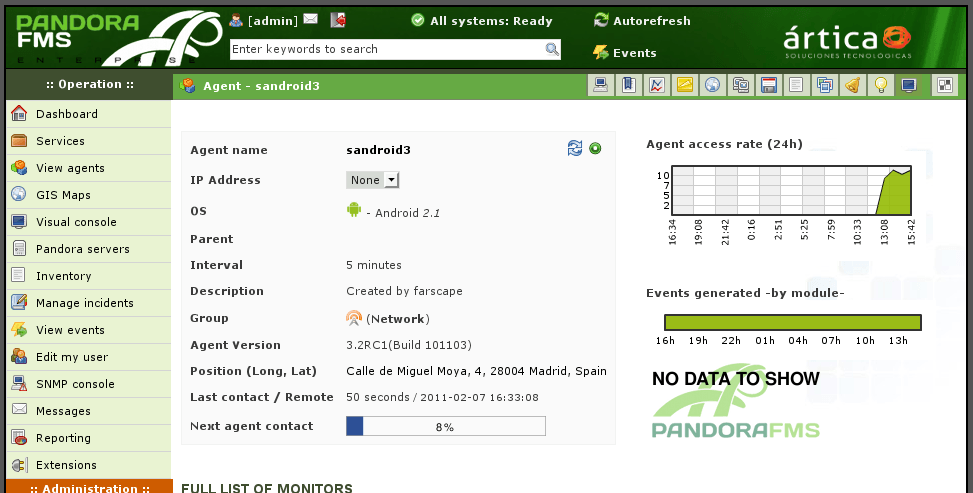
Task: Click the red logout icon in header
Action: 338,20
